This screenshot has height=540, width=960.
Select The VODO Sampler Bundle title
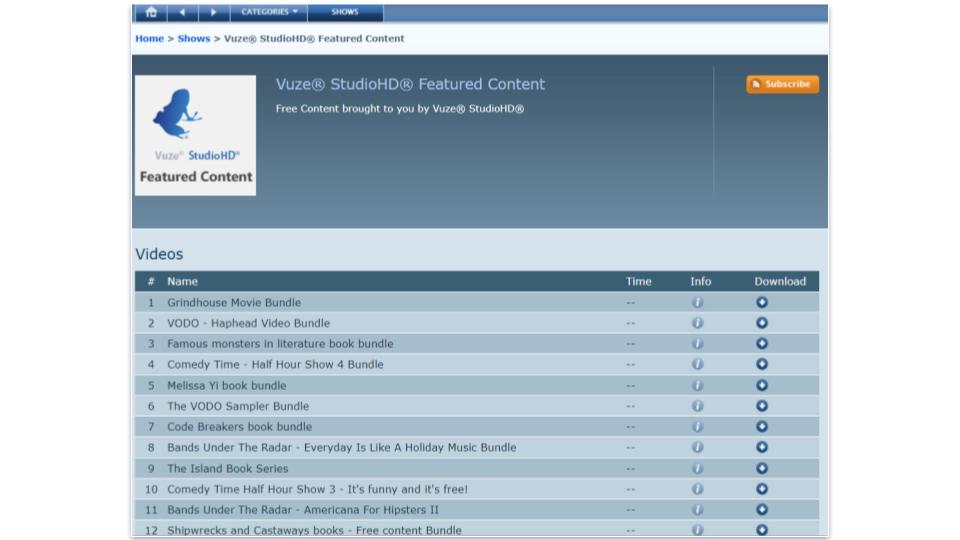[238, 407]
